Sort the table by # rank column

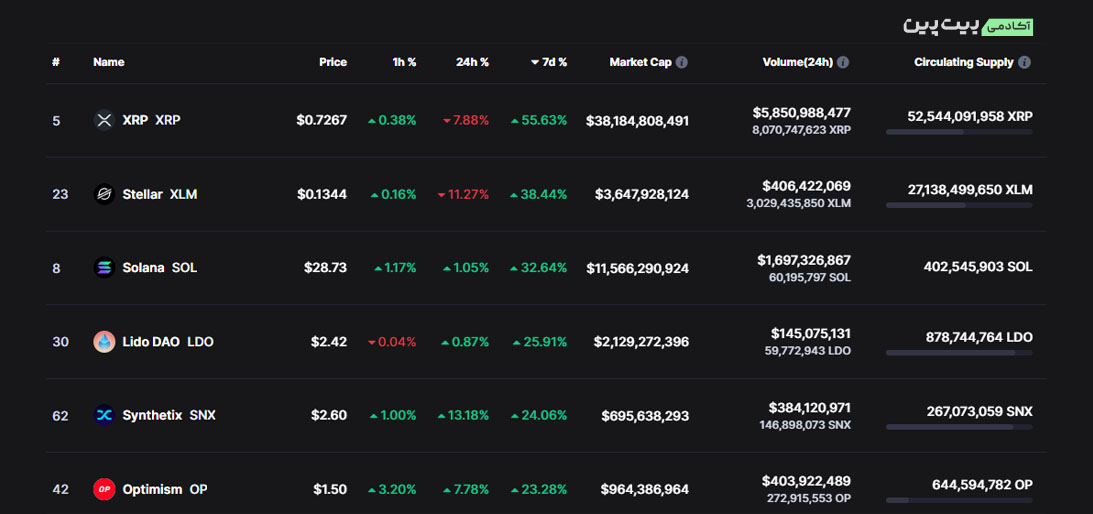point(56,62)
